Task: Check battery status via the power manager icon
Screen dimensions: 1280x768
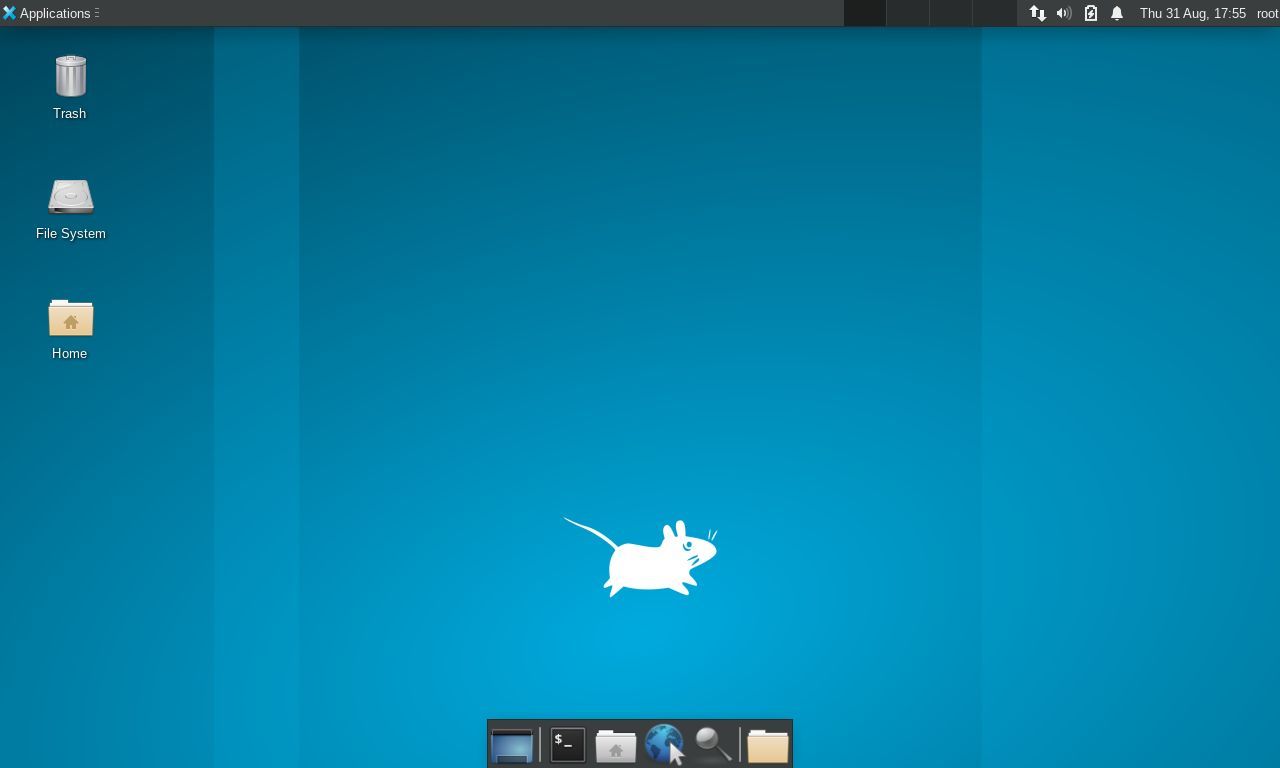Action: coord(1090,13)
